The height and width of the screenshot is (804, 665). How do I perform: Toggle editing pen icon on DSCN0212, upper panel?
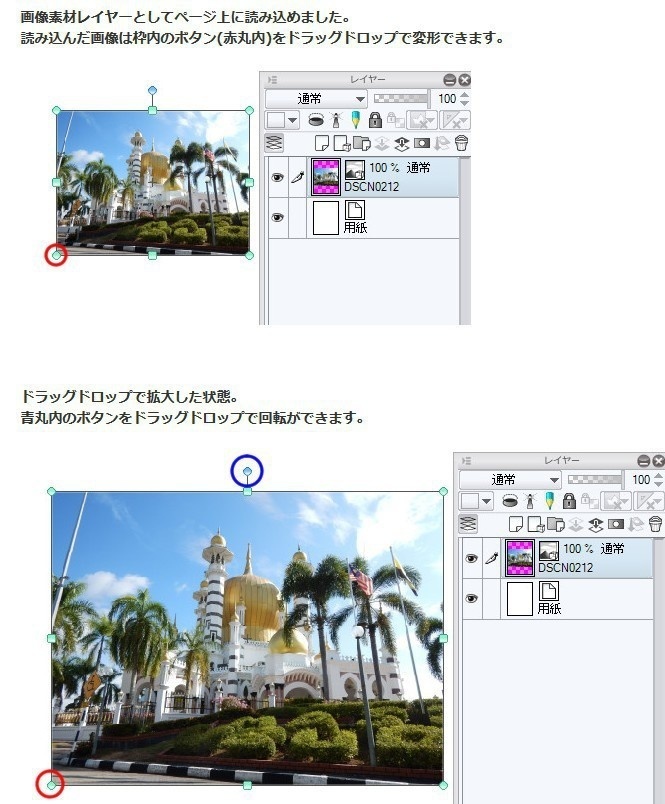[x=298, y=177]
